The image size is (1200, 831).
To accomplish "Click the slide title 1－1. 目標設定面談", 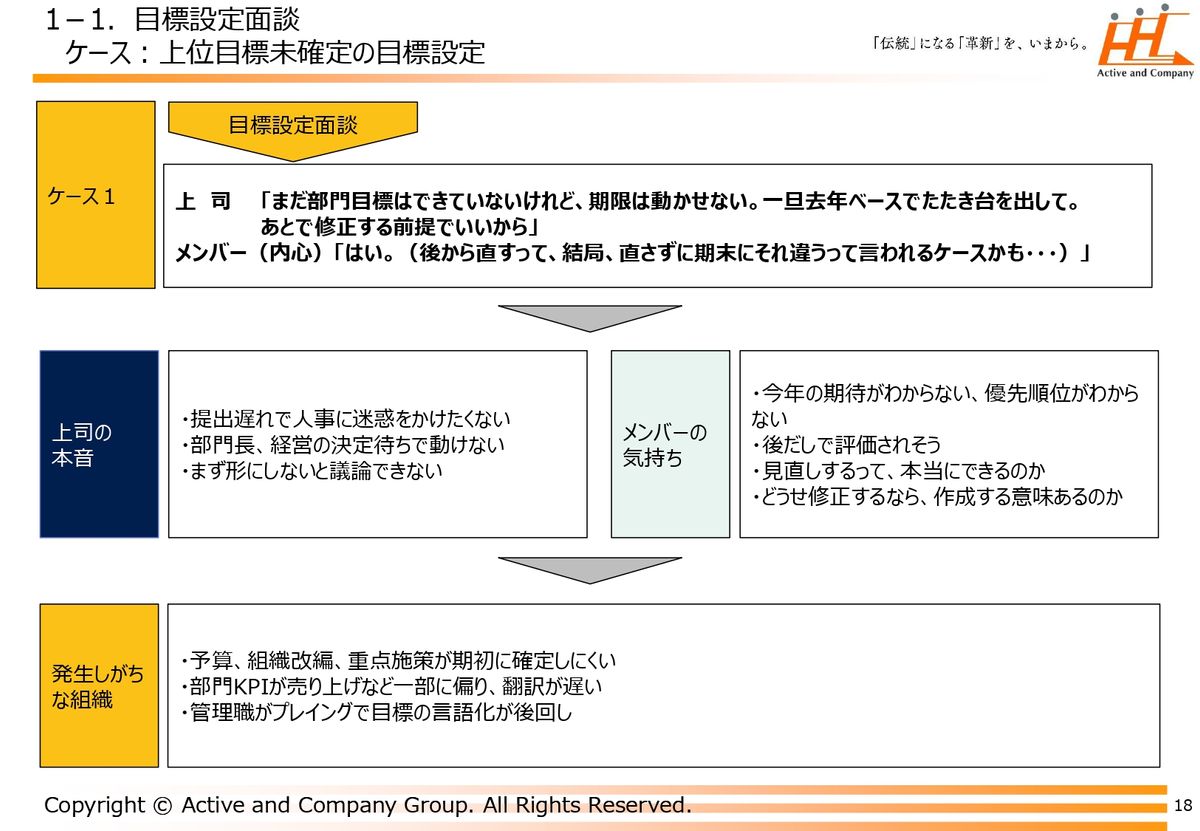I will 172,18.
